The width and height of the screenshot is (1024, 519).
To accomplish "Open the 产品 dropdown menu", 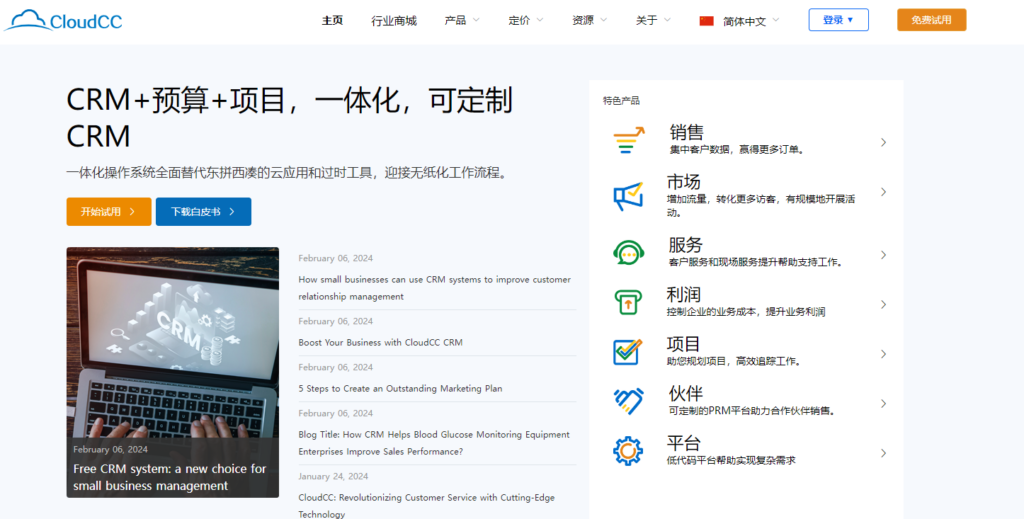I will tap(462, 20).
